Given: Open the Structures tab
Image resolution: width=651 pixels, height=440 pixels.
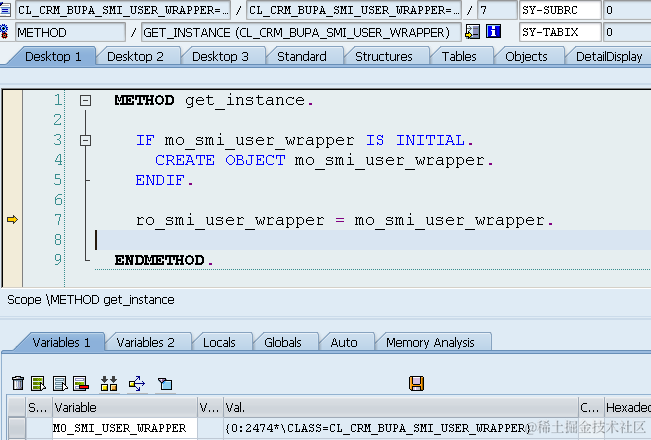Looking at the screenshot, I should pyautogui.click(x=384, y=56).
